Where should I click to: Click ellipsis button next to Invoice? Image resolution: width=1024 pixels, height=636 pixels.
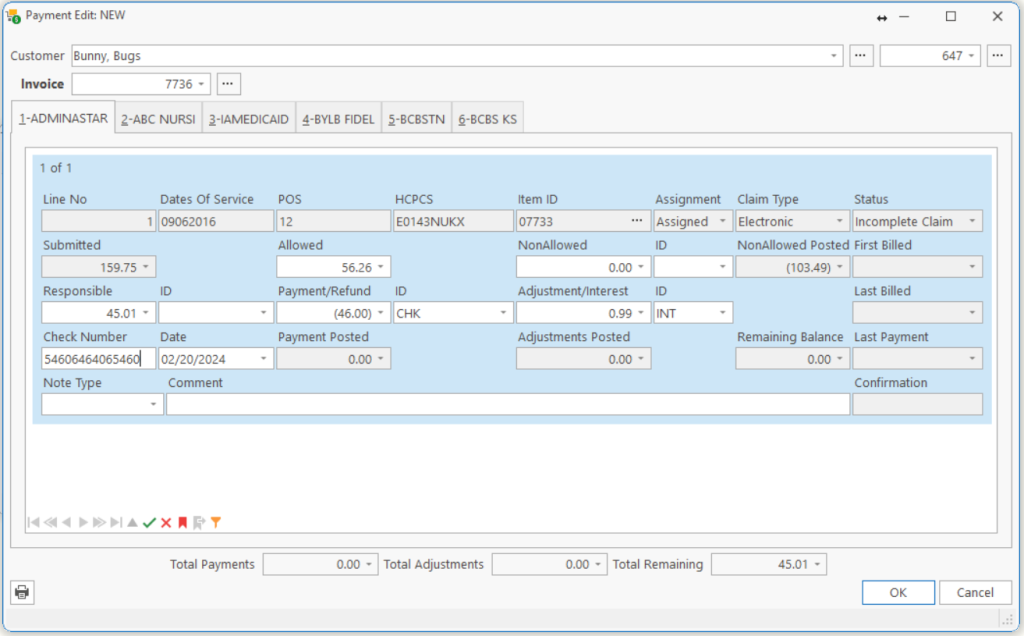click(x=228, y=84)
